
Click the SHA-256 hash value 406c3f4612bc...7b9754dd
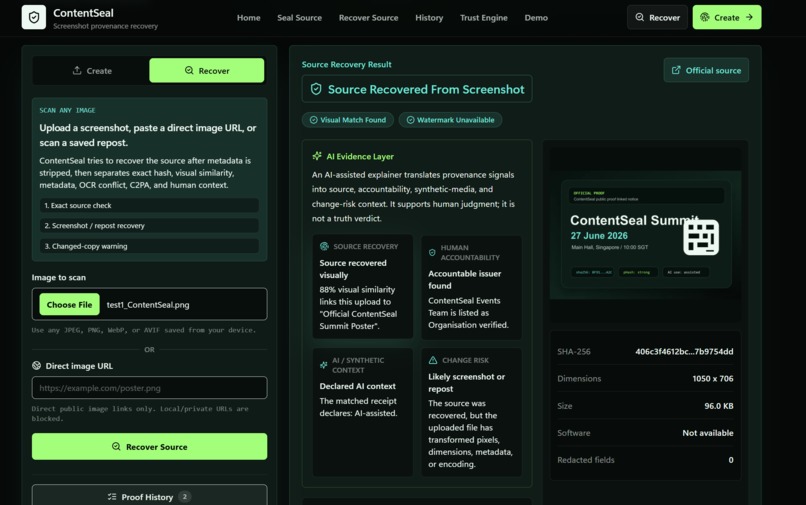coord(684,352)
